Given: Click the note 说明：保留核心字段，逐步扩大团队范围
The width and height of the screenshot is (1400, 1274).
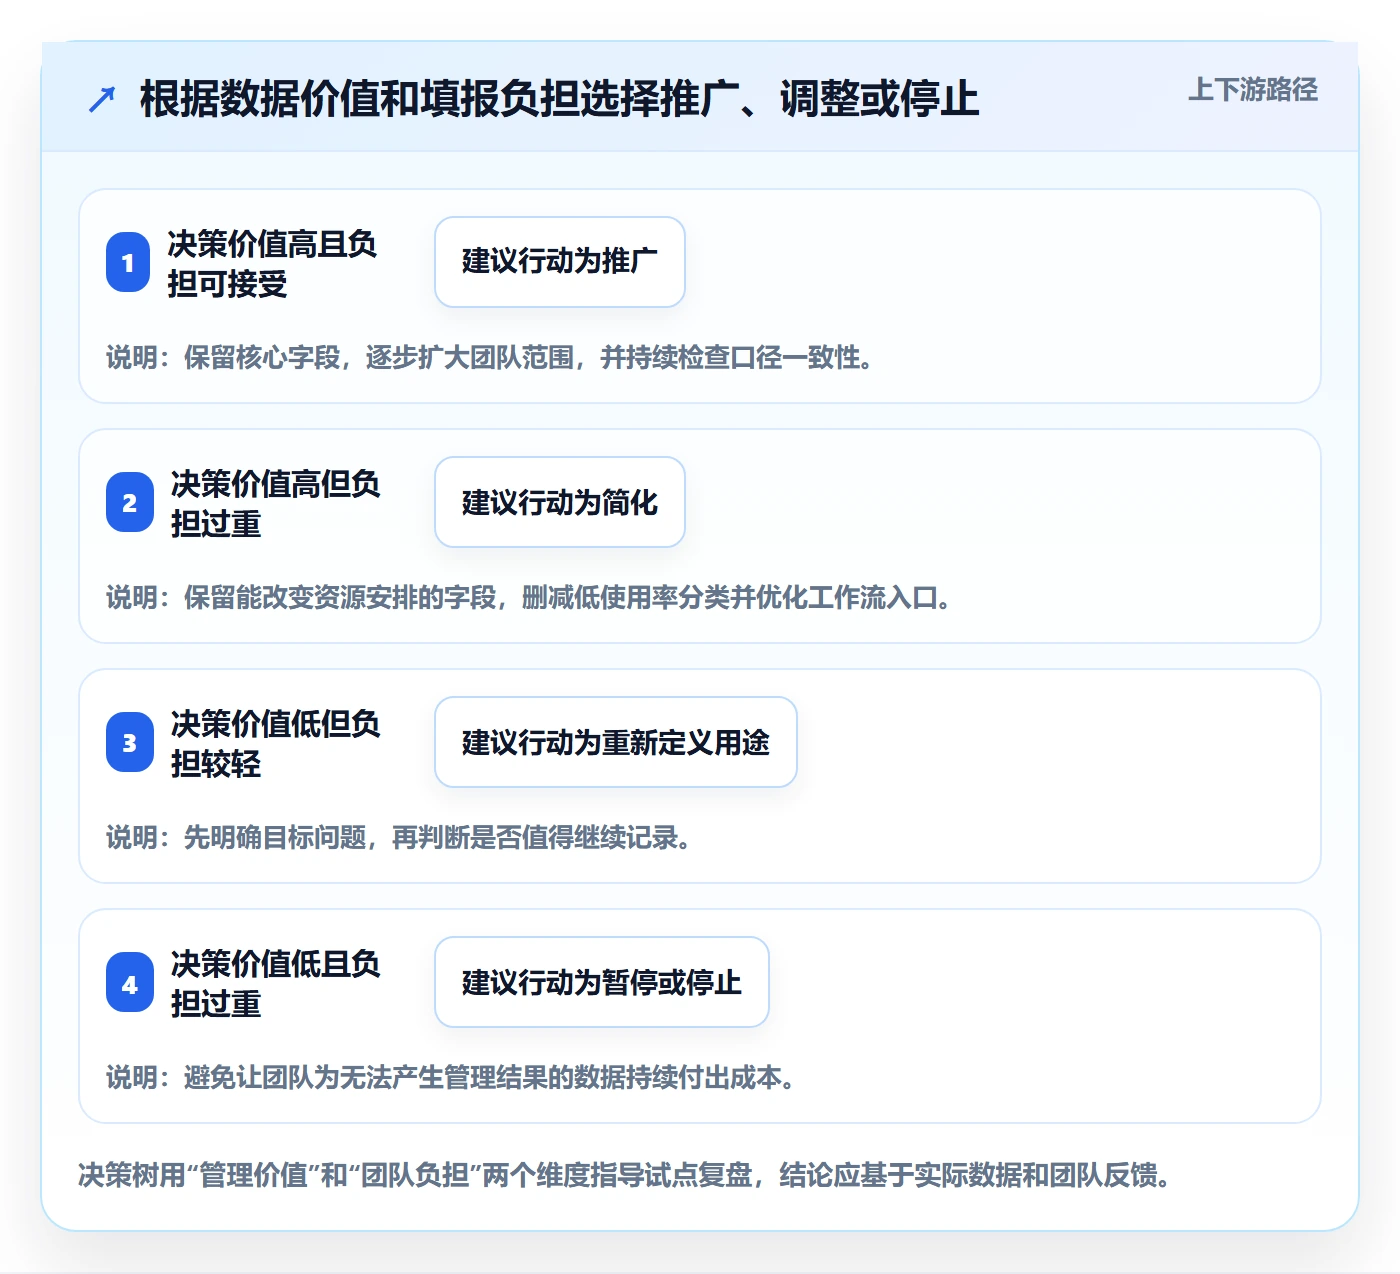Looking at the screenshot, I should pyautogui.click(x=490, y=358).
